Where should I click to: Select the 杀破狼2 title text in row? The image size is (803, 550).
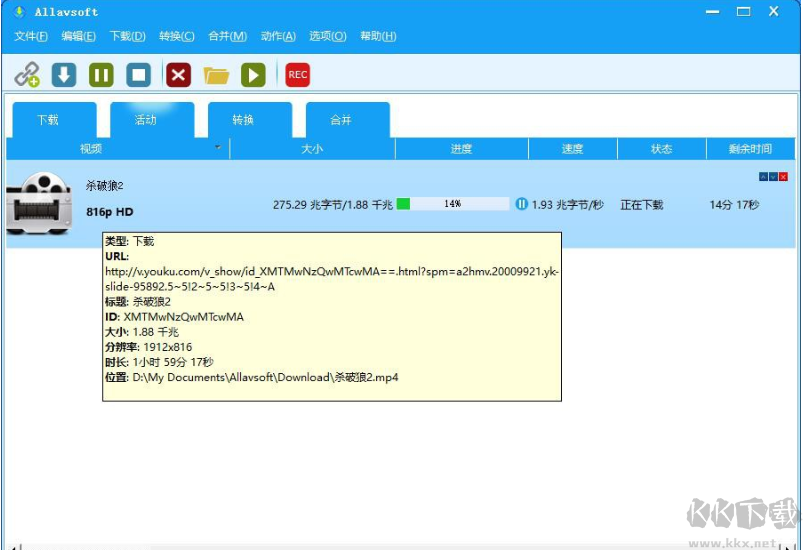point(104,185)
